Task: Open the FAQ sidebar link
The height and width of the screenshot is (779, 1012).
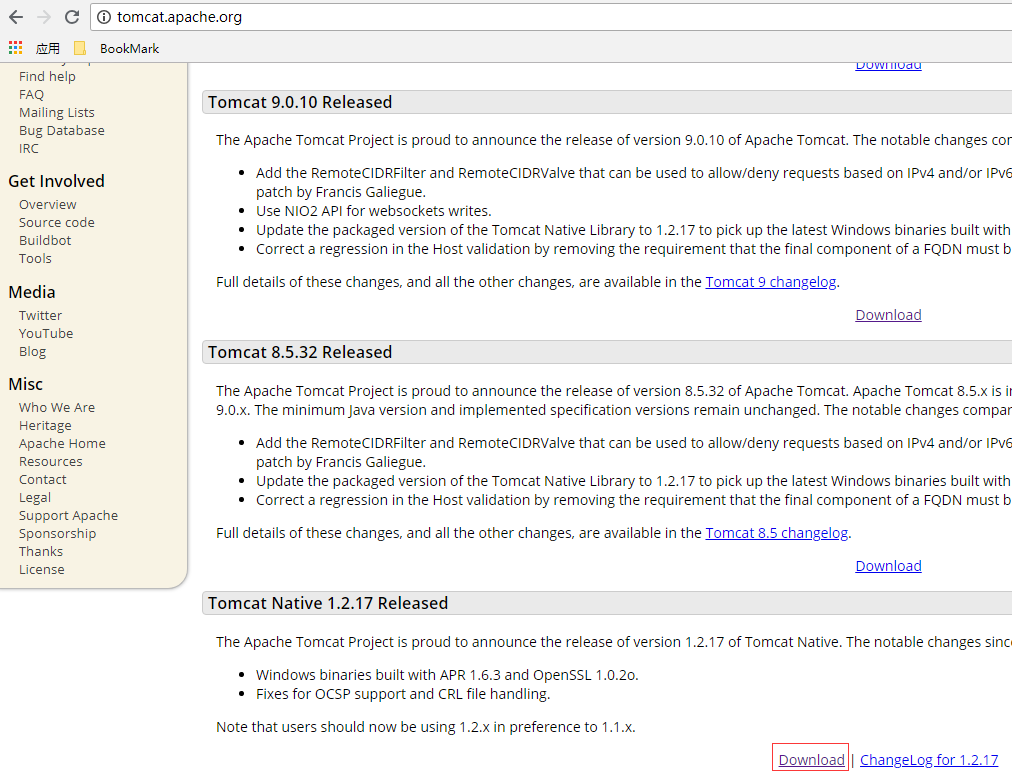Action: coord(32,94)
